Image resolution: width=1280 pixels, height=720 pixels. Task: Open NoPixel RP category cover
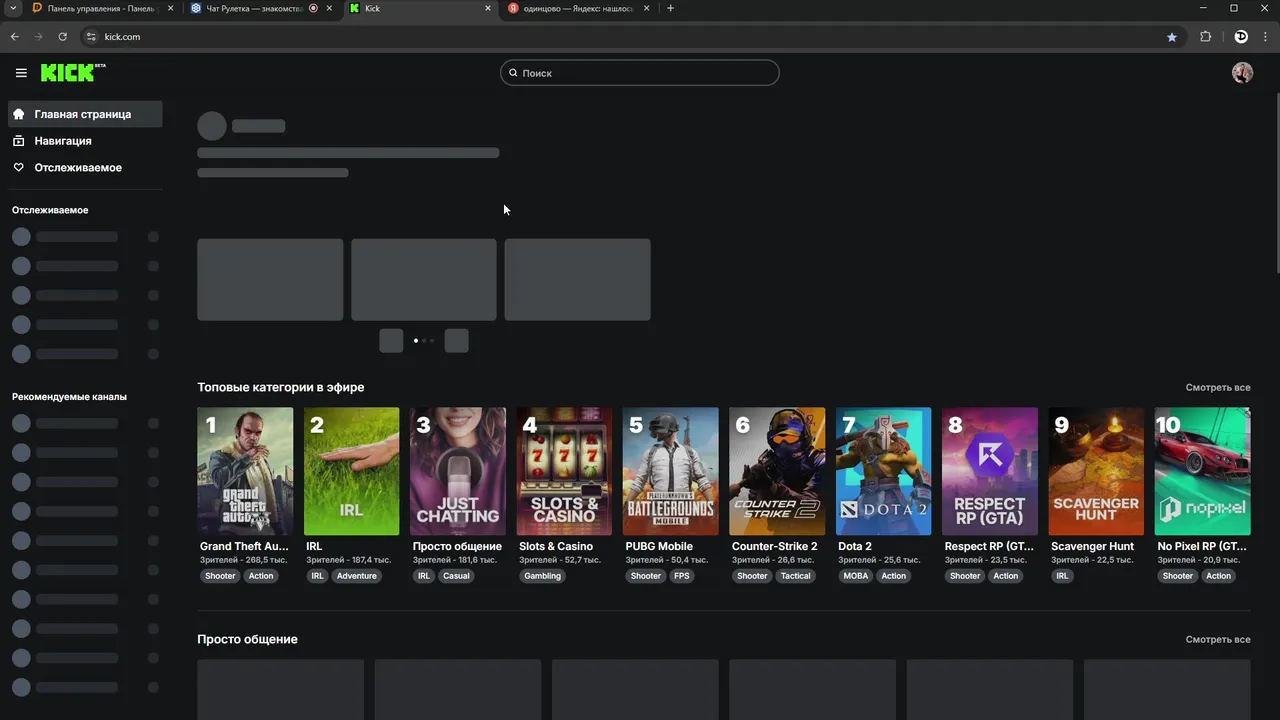1202,471
